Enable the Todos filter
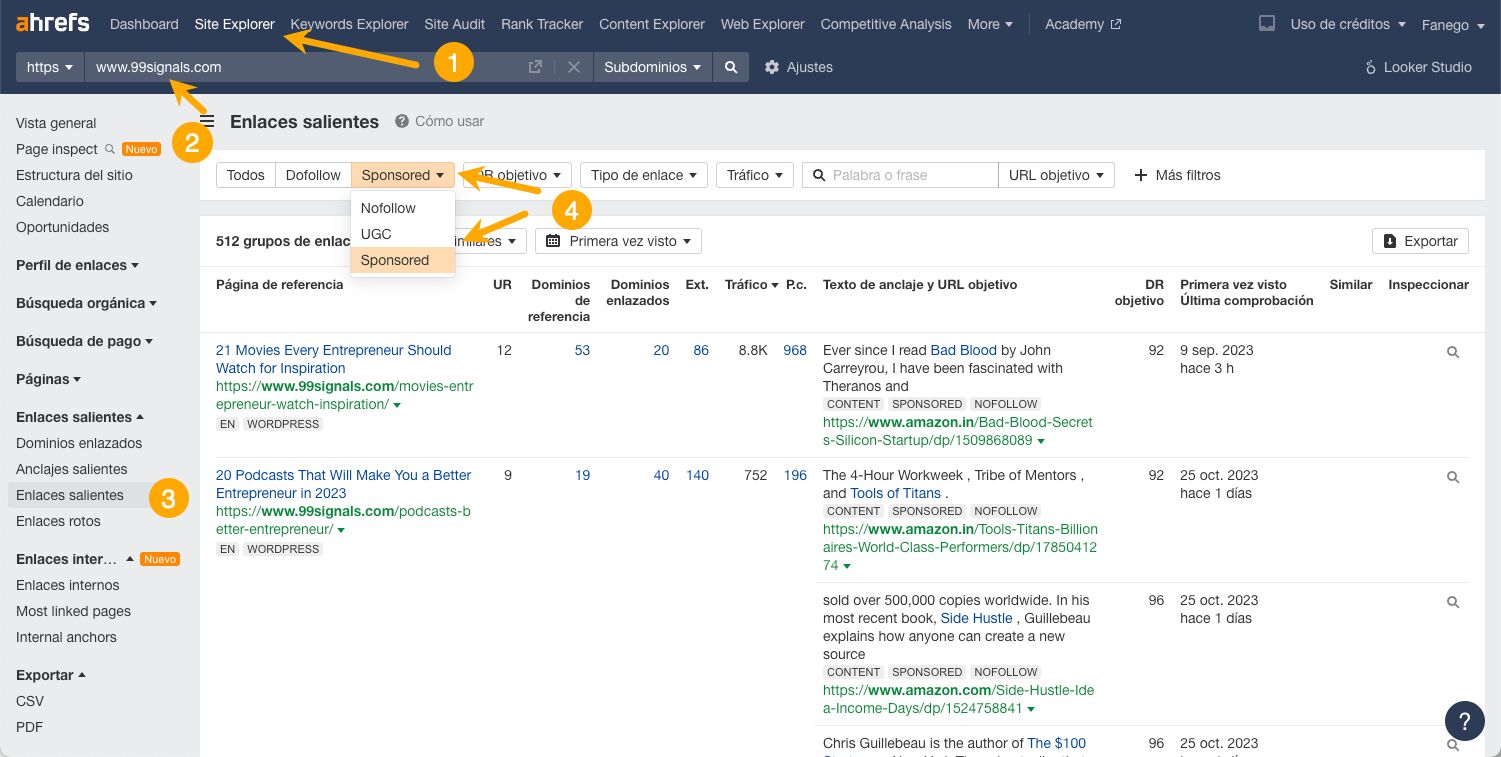 pyautogui.click(x=245, y=175)
